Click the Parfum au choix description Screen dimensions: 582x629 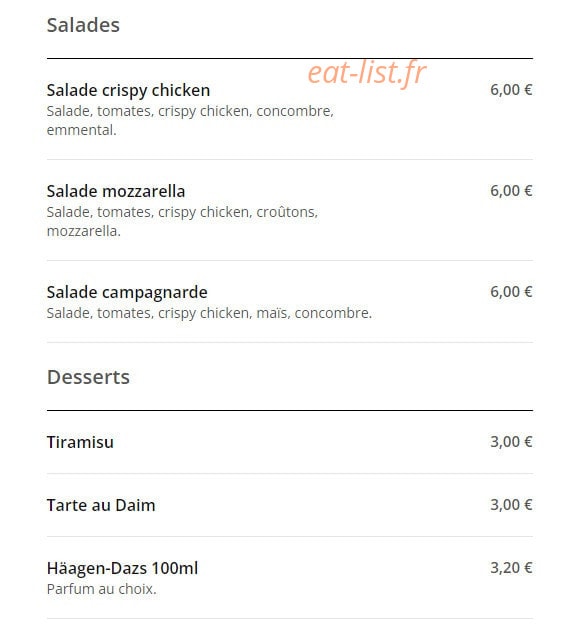(101, 589)
